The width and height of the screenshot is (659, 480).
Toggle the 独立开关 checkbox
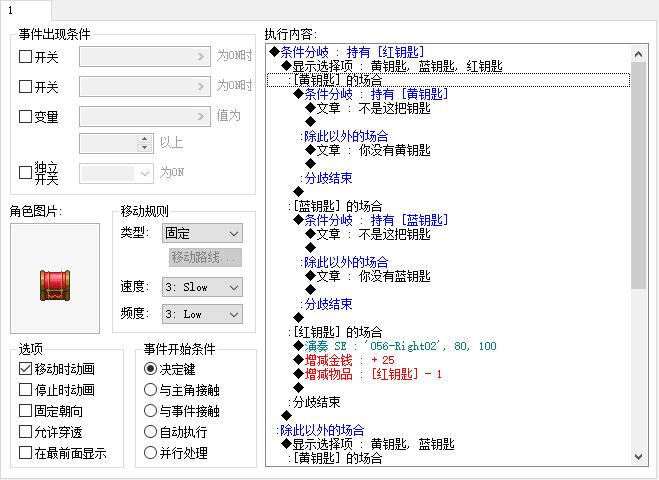[25, 172]
